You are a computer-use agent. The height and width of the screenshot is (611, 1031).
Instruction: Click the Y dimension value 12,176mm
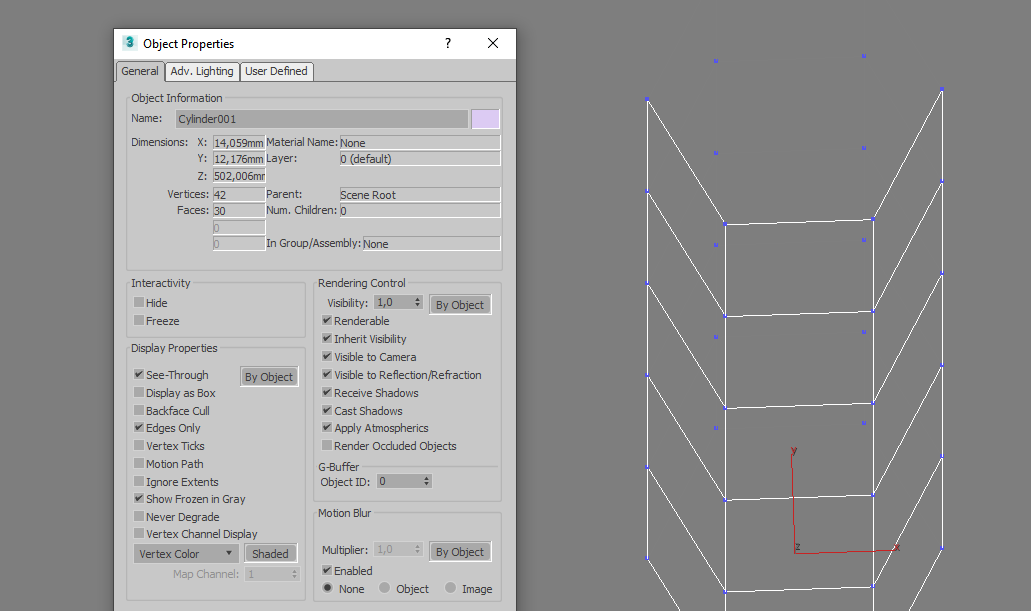[239, 159]
